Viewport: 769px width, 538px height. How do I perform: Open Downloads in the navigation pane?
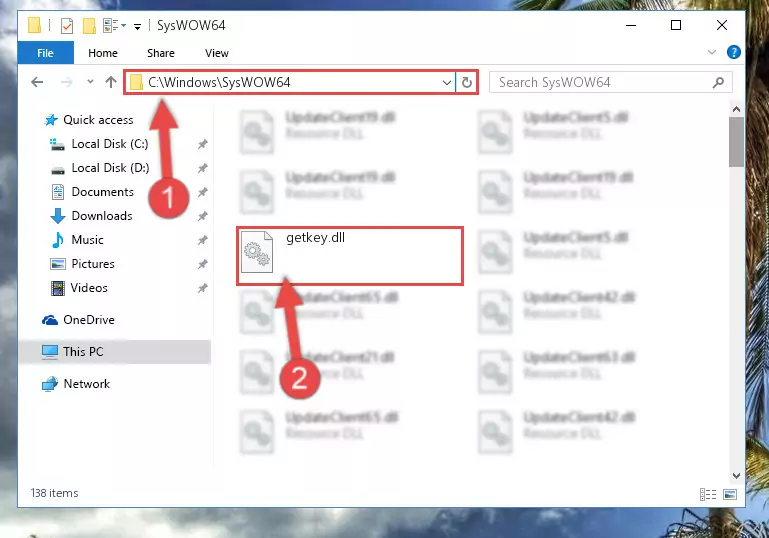point(102,216)
